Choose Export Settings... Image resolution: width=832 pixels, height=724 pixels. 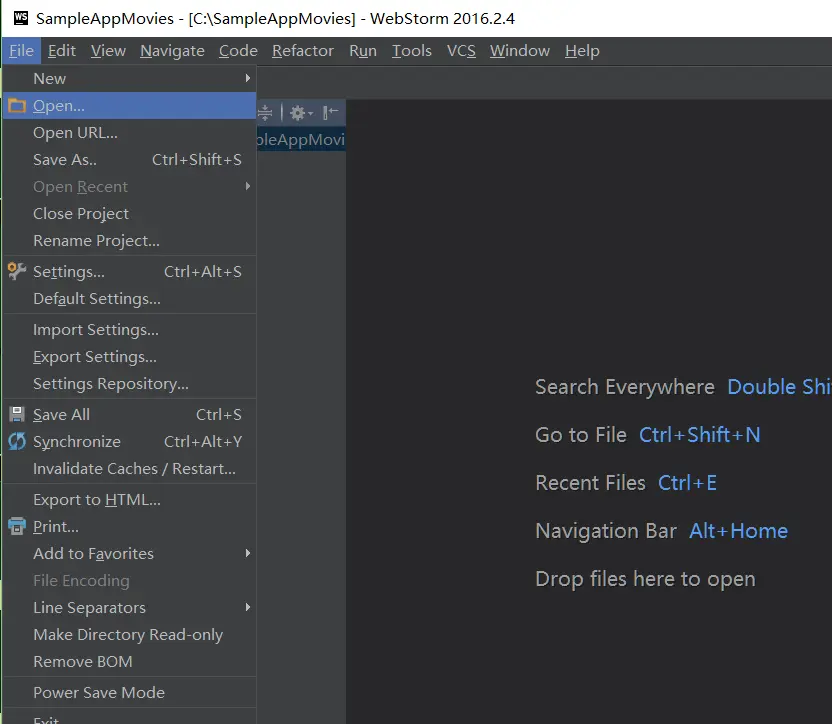coord(129,357)
